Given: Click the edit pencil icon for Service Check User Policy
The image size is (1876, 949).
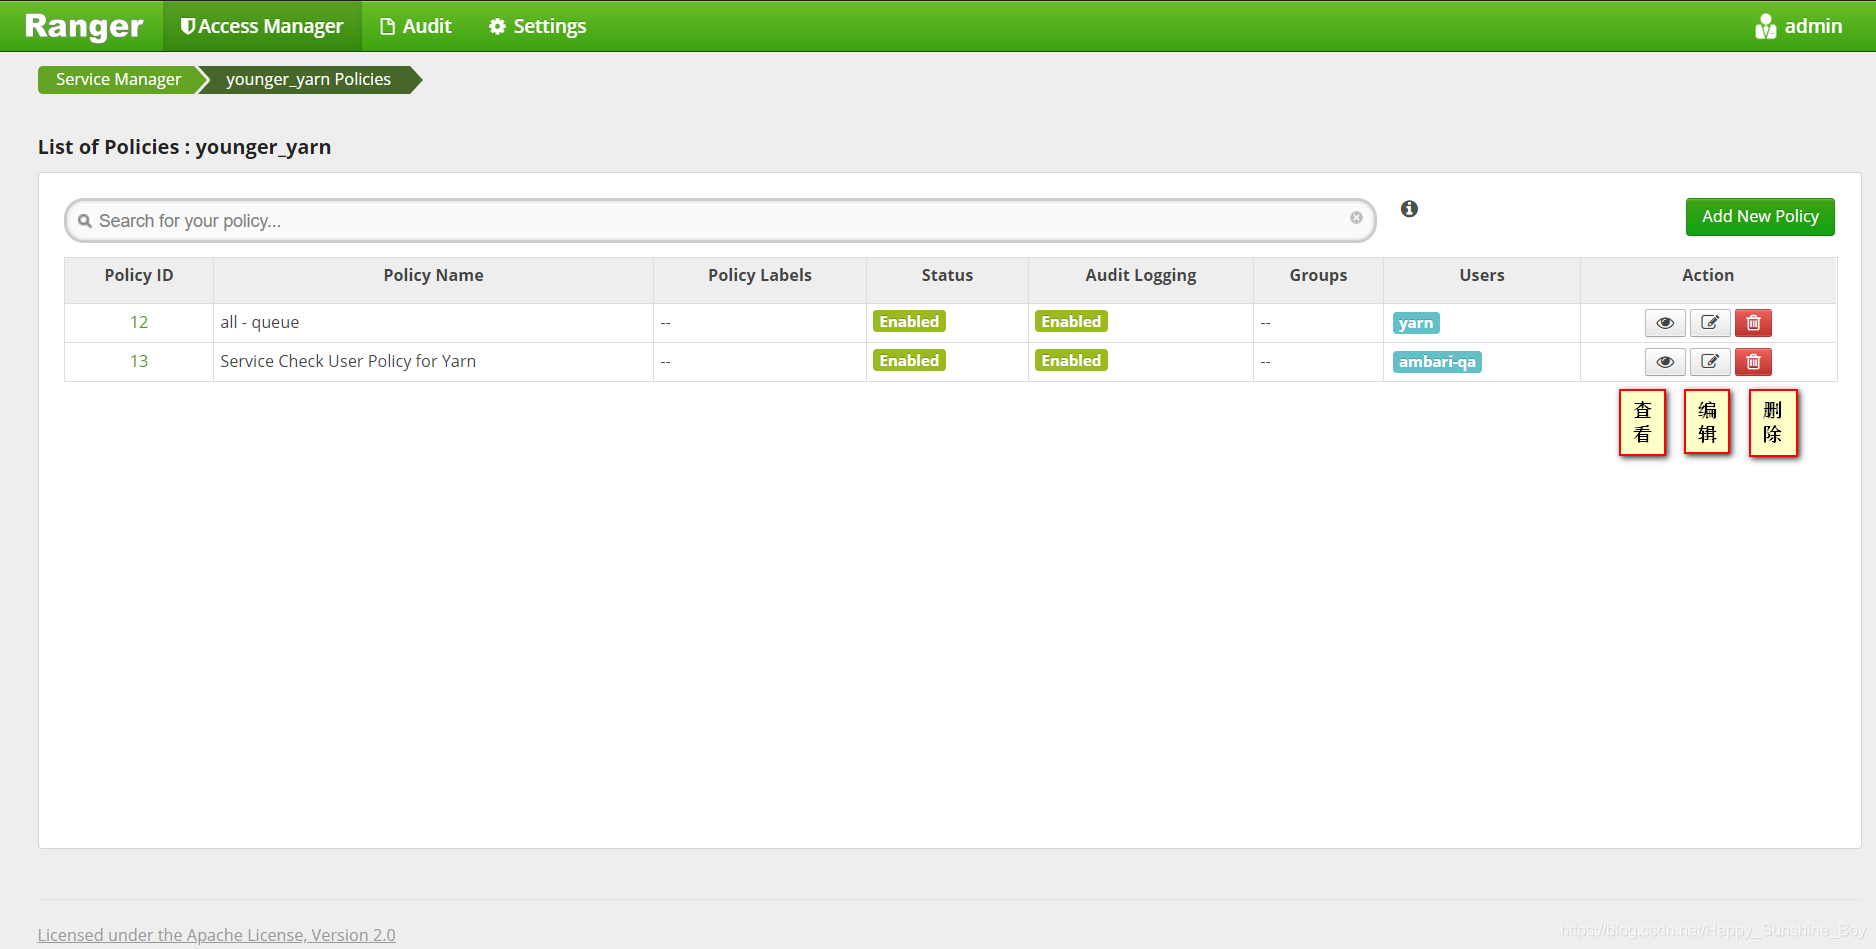Looking at the screenshot, I should click(1709, 361).
